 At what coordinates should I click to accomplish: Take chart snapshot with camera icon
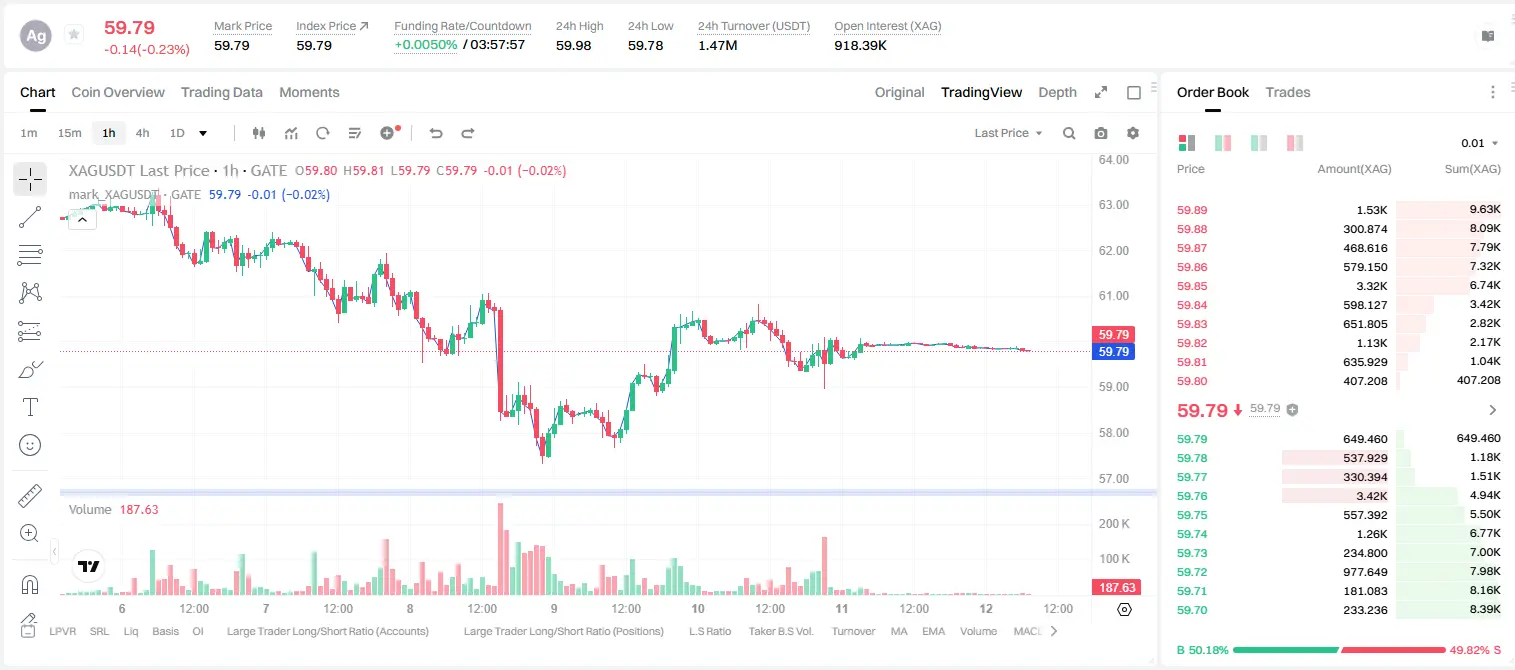(1101, 133)
